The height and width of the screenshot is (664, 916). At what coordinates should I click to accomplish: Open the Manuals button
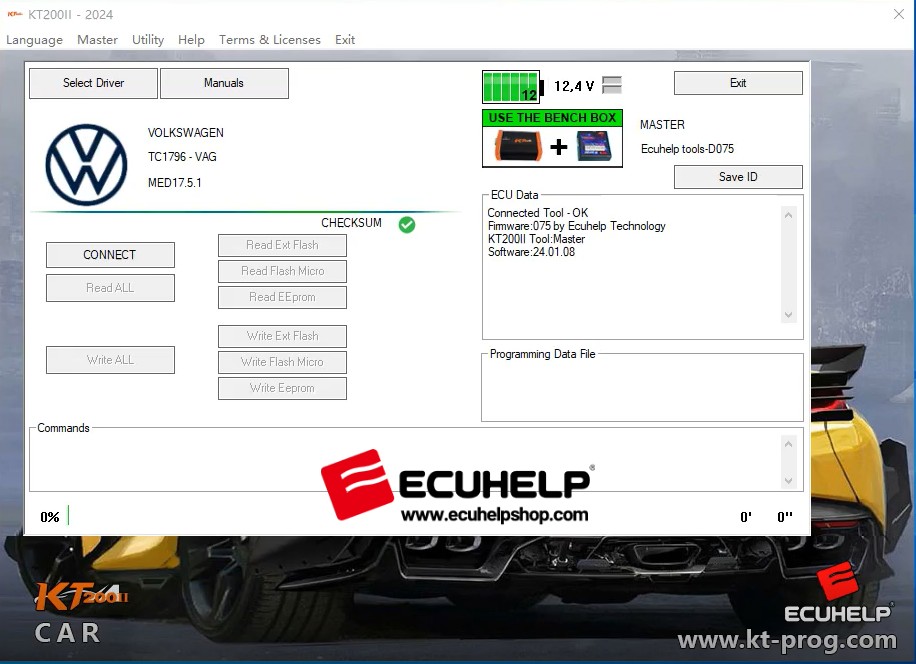[224, 83]
